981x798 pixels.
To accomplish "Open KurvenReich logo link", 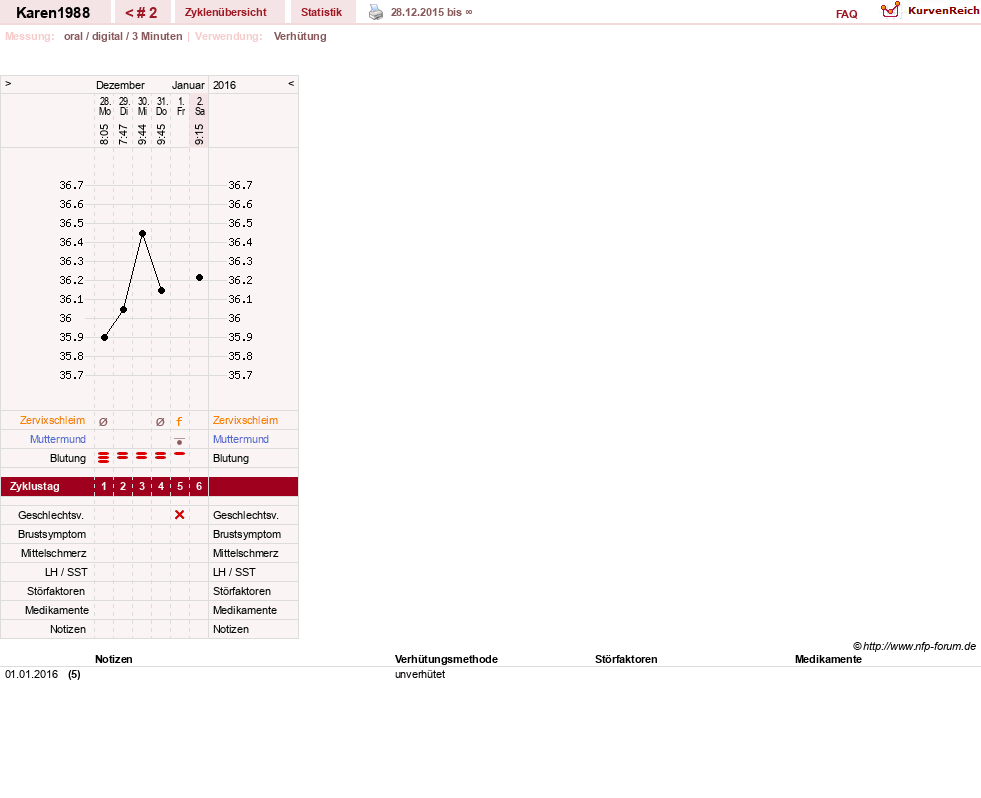I will point(930,11).
